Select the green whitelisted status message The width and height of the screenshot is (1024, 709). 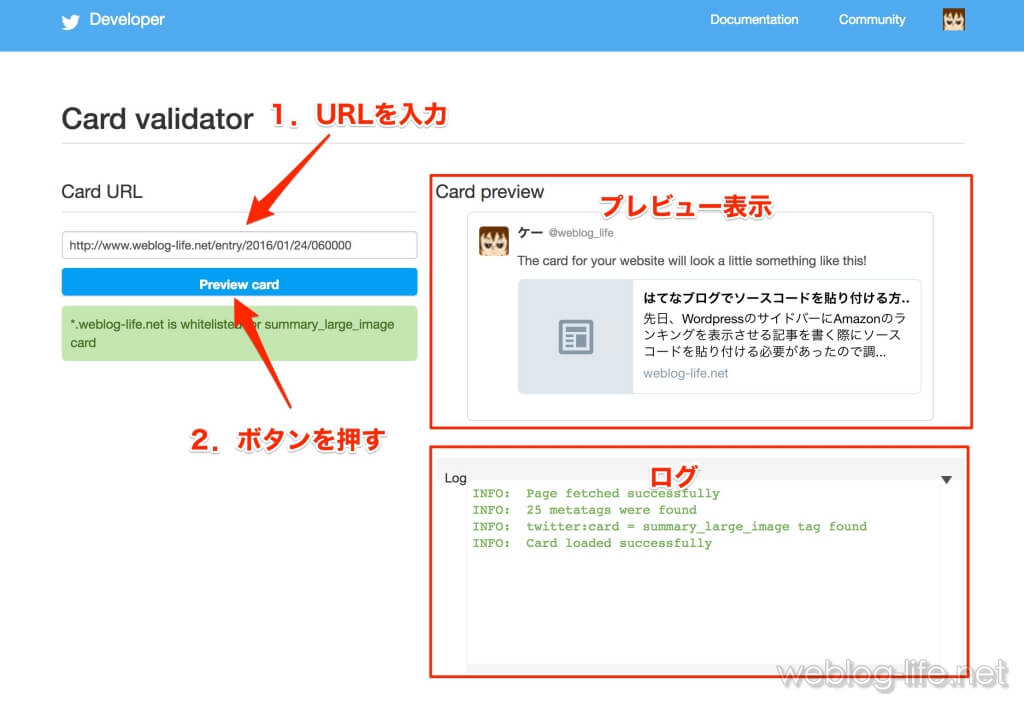click(x=239, y=333)
